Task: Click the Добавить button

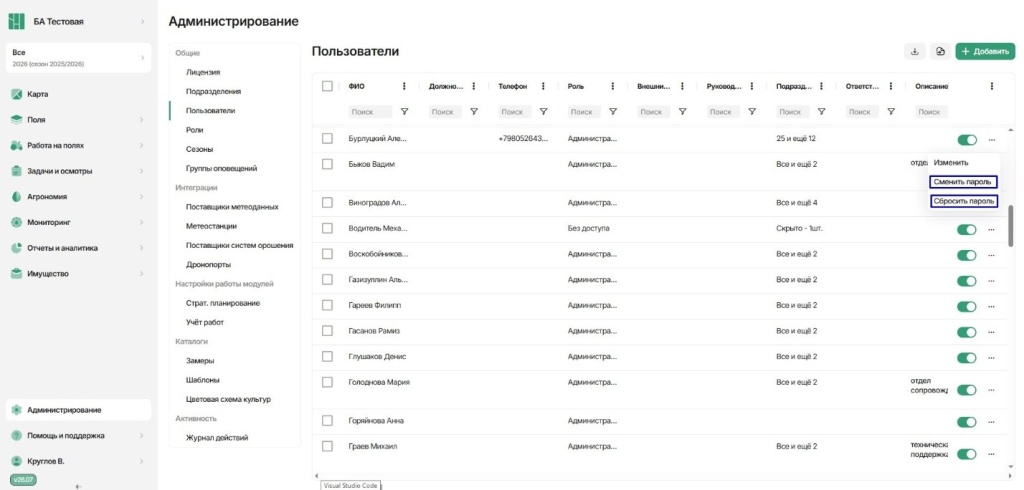Action: (985, 52)
